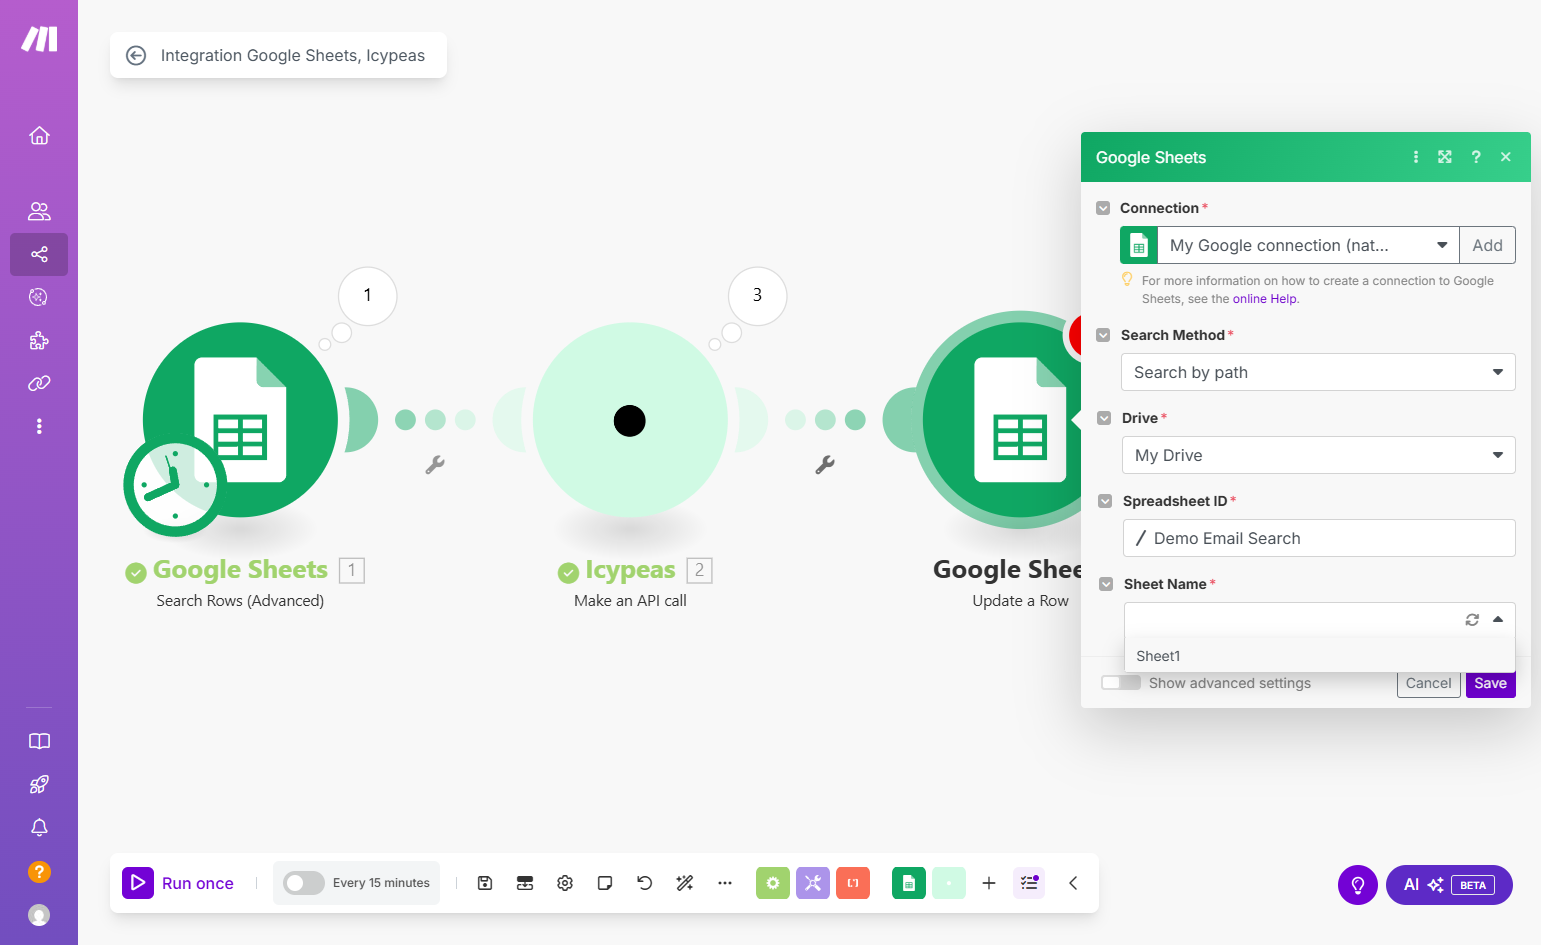Screen dimensions: 1541x945
Task: Save the scenario with the disk icon
Action: click(485, 883)
